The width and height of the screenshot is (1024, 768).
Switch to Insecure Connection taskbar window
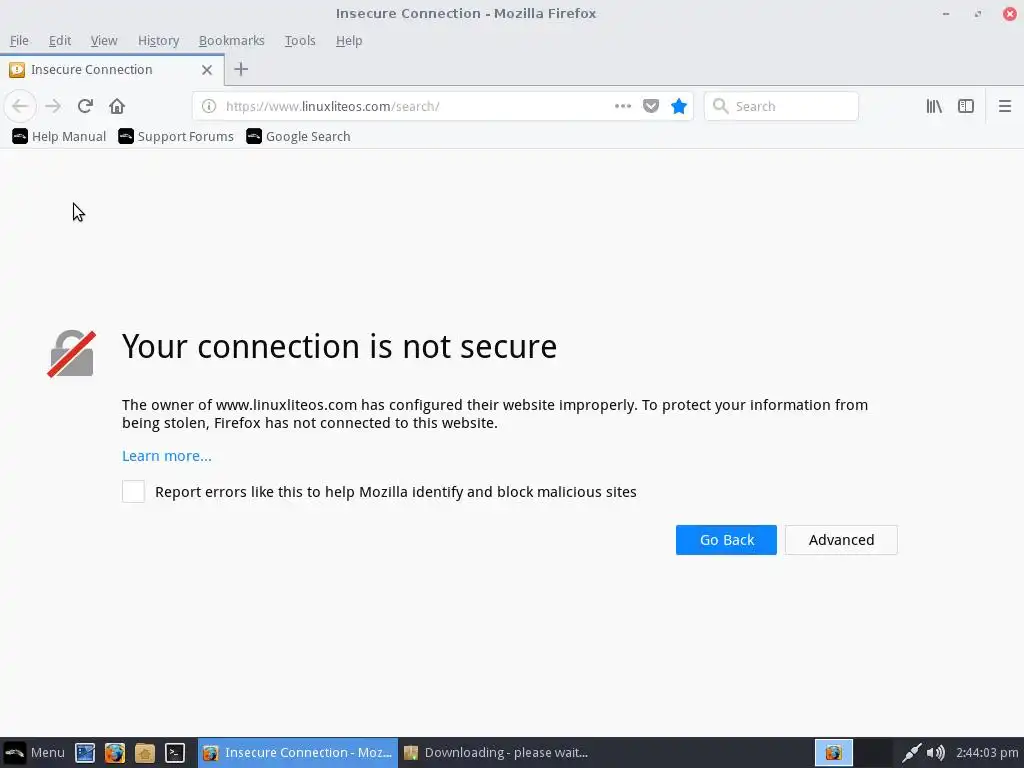(x=298, y=752)
